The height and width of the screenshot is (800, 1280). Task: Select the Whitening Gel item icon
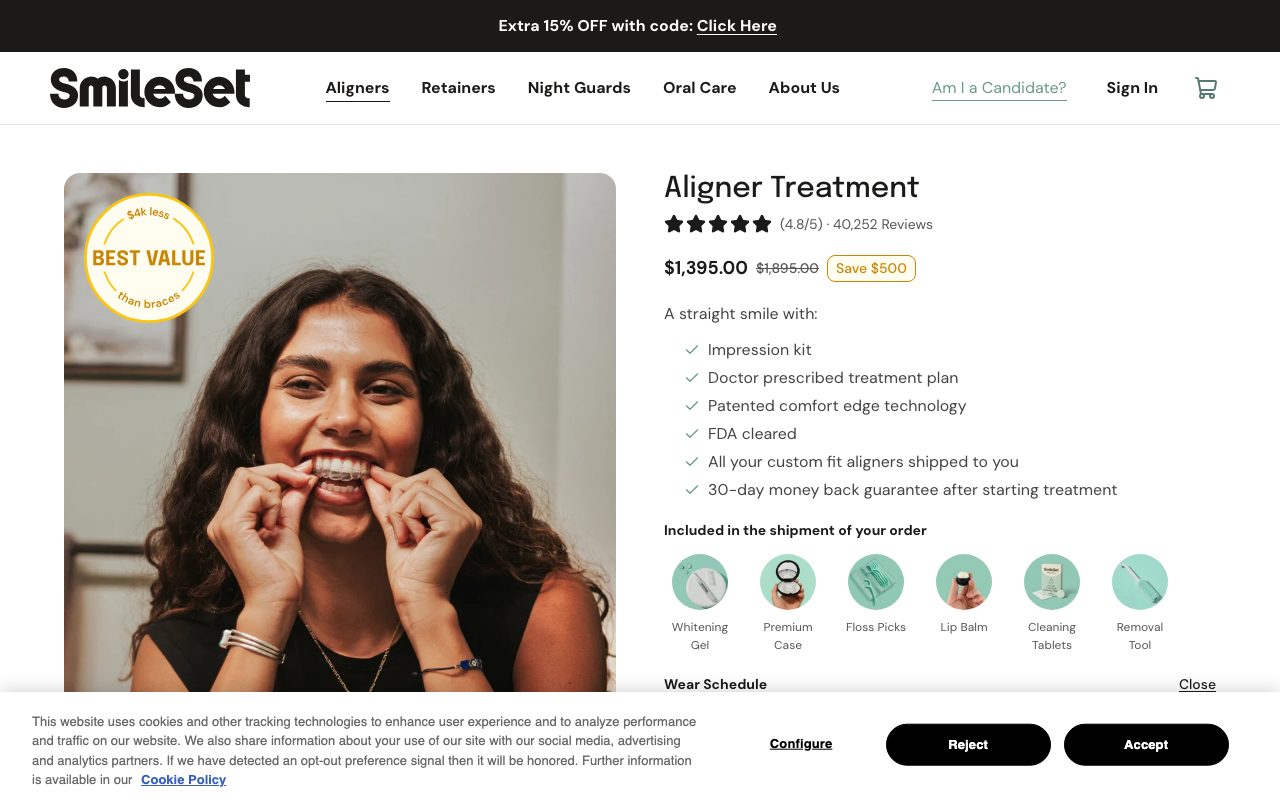700,582
